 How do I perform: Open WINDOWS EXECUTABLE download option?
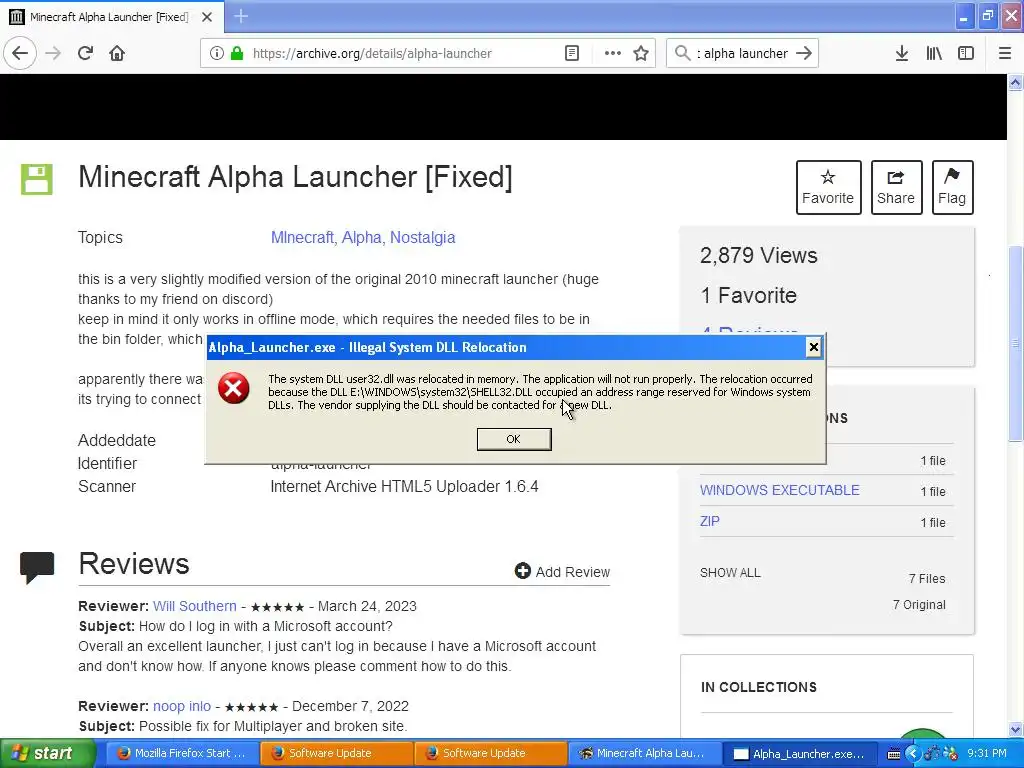tap(780, 490)
